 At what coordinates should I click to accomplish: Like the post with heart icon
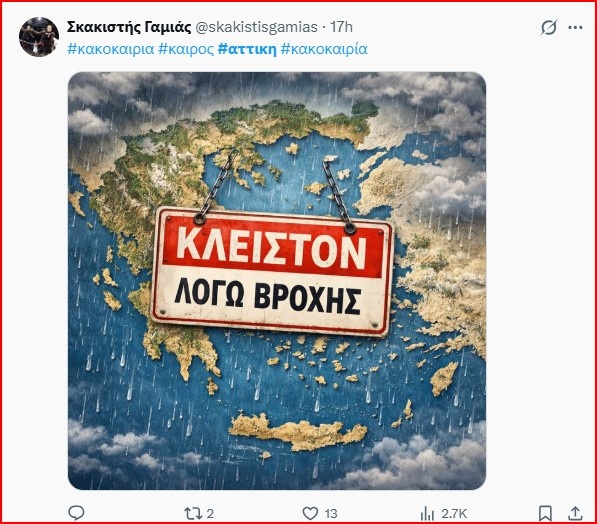coord(310,513)
